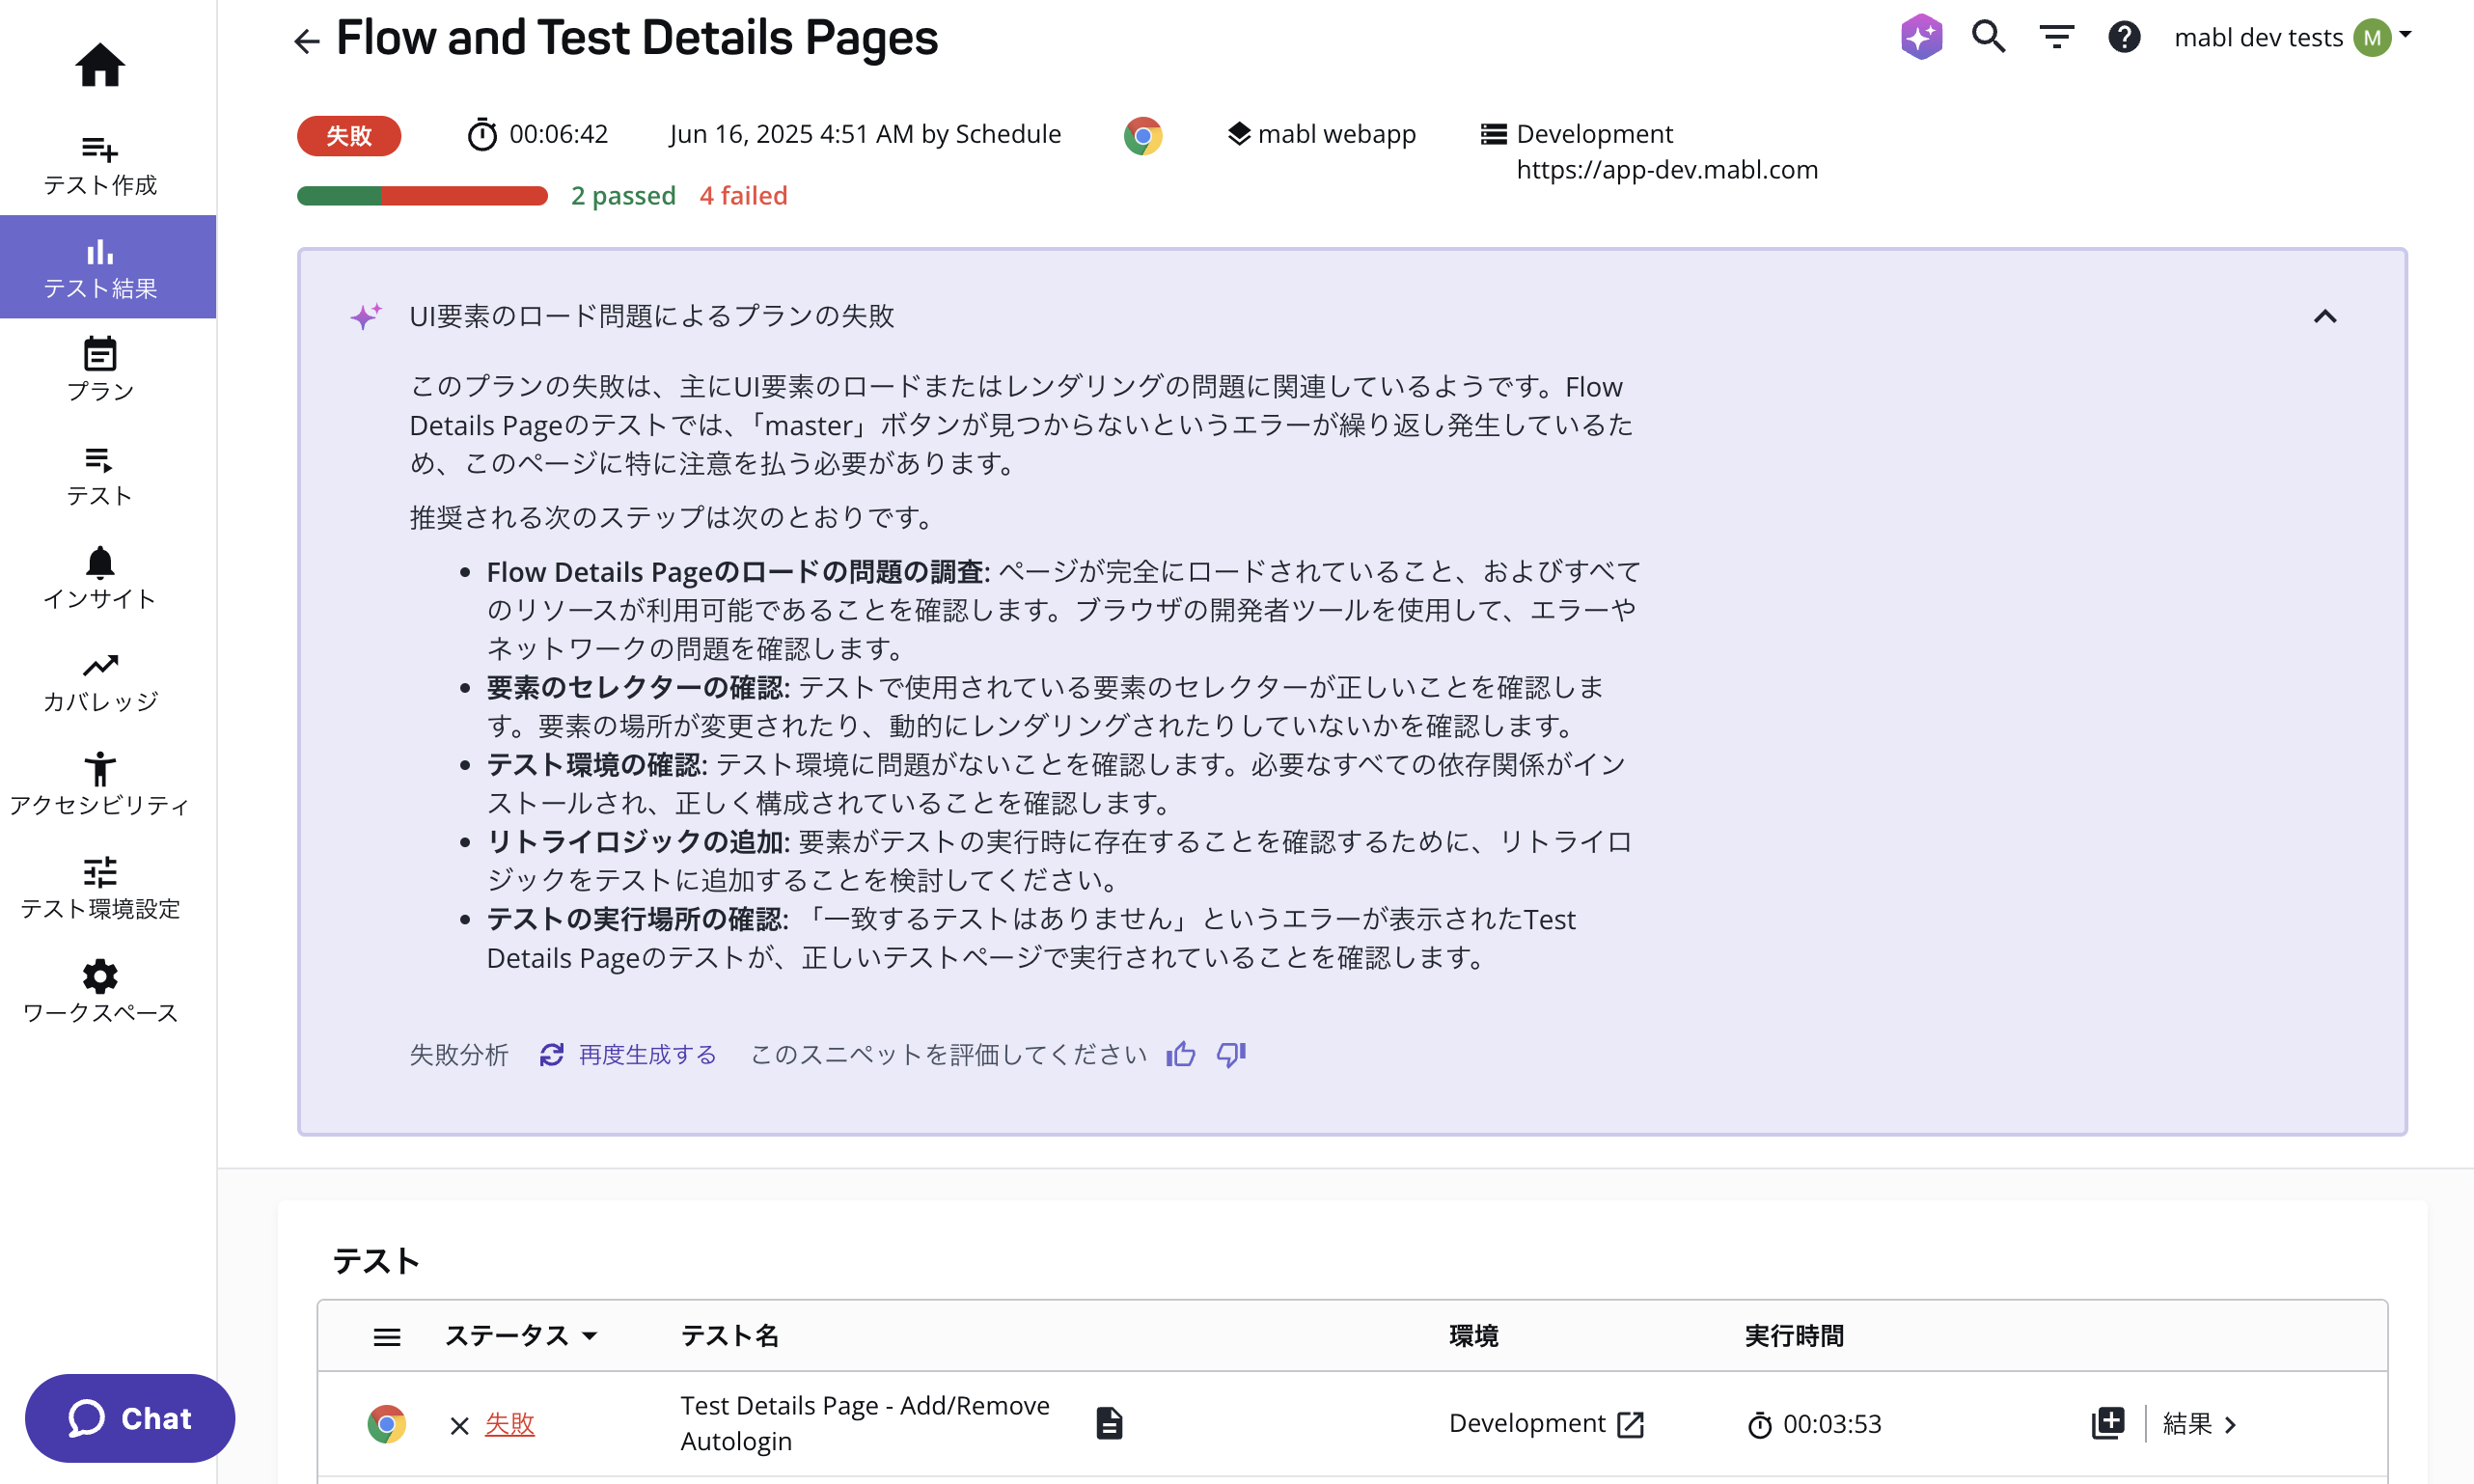The width and height of the screenshot is (2474, 1484).
Task: Open the table columns menu icon
Action: (x=387, y=1337)
